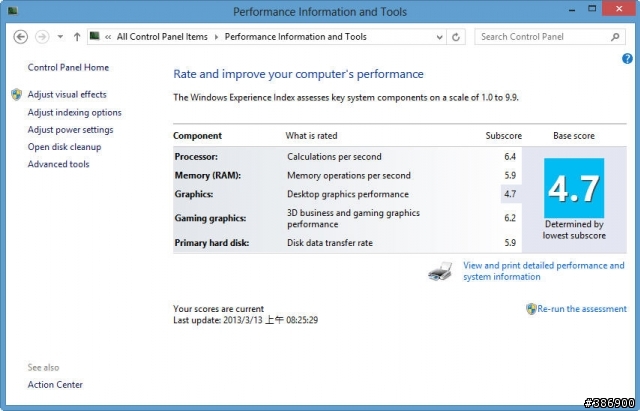Click the Control Panel icon in address bar
Image resolution: width=640 pixels, height=411 pixels.
(x=95, y=36)
